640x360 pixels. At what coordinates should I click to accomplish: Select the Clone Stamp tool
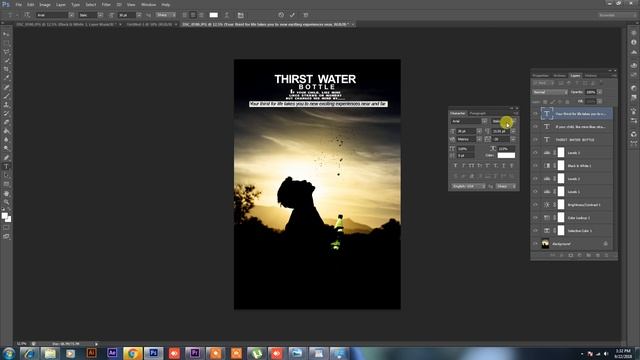(6, 105)
